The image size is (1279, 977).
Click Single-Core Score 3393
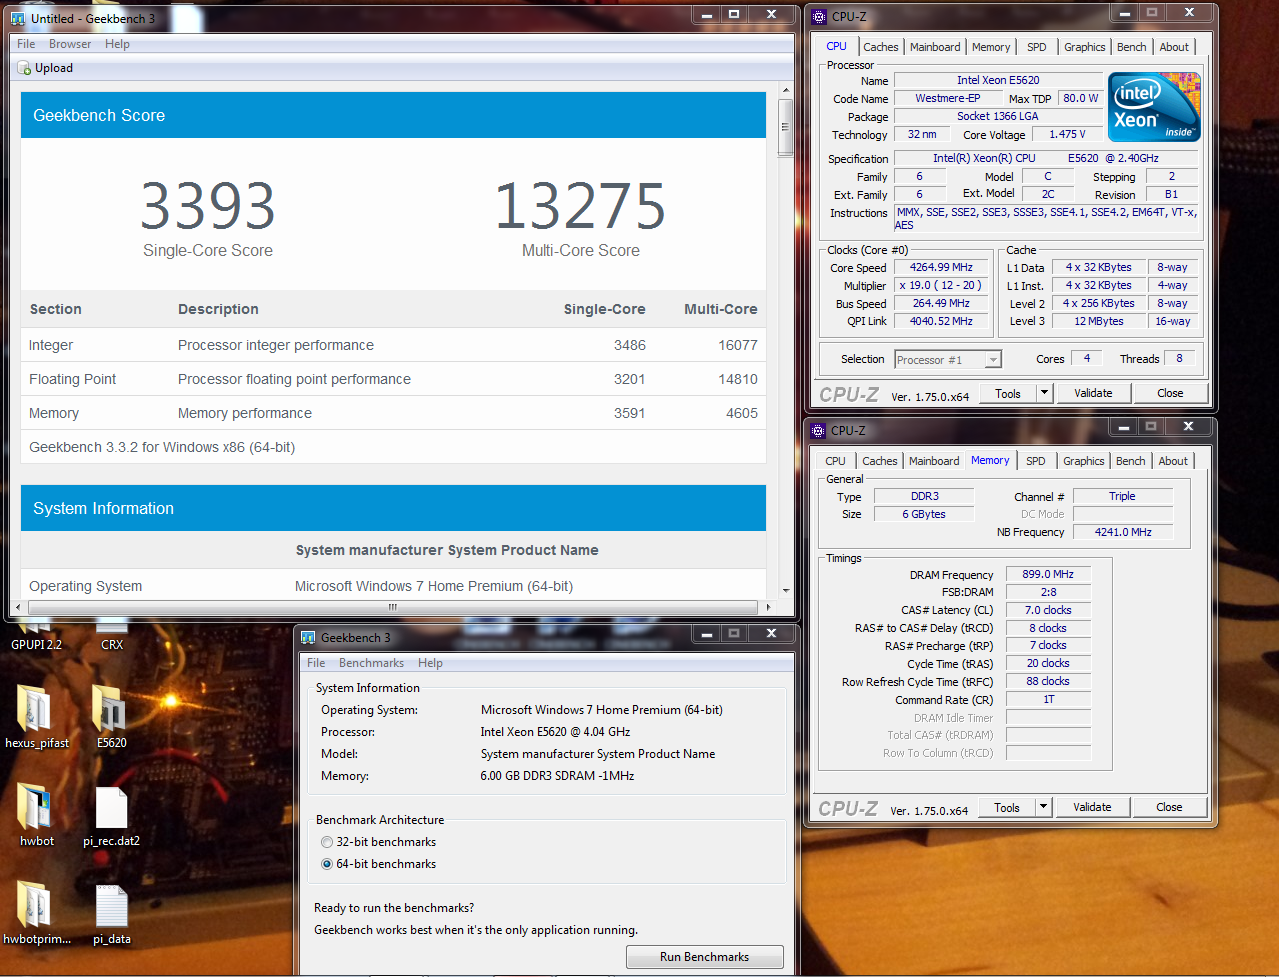pos(208,206)
